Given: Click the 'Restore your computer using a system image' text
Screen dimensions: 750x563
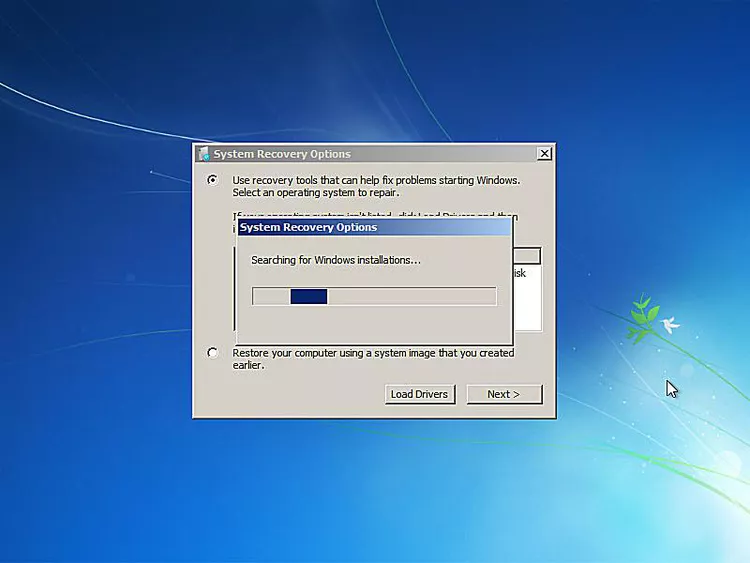Looking at the screenshot, I should [x=373, y=359].
